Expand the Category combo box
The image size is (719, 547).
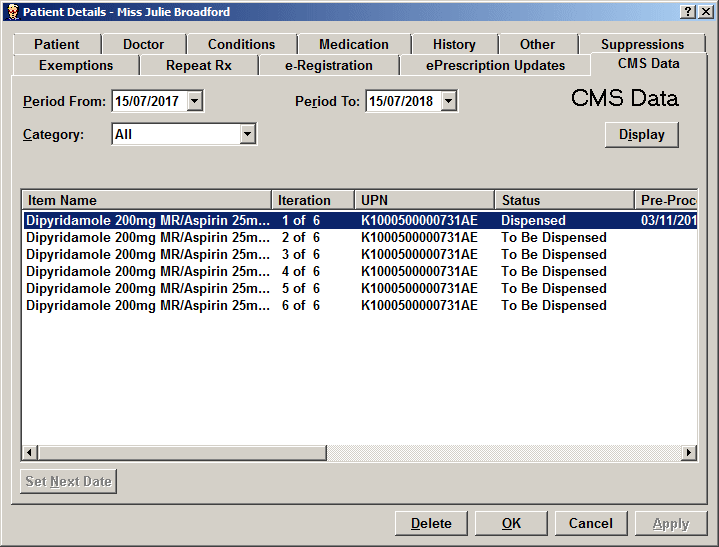(247, 134)
